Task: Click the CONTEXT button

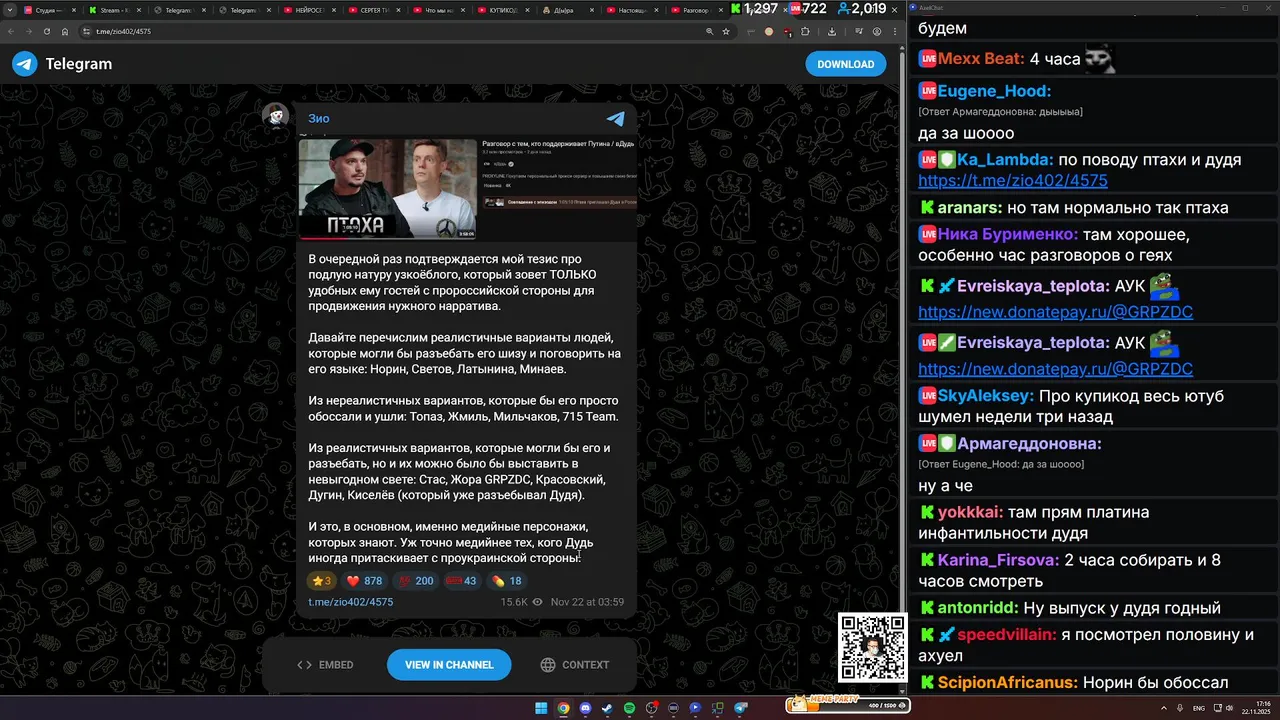Action: tap(575, 665)
